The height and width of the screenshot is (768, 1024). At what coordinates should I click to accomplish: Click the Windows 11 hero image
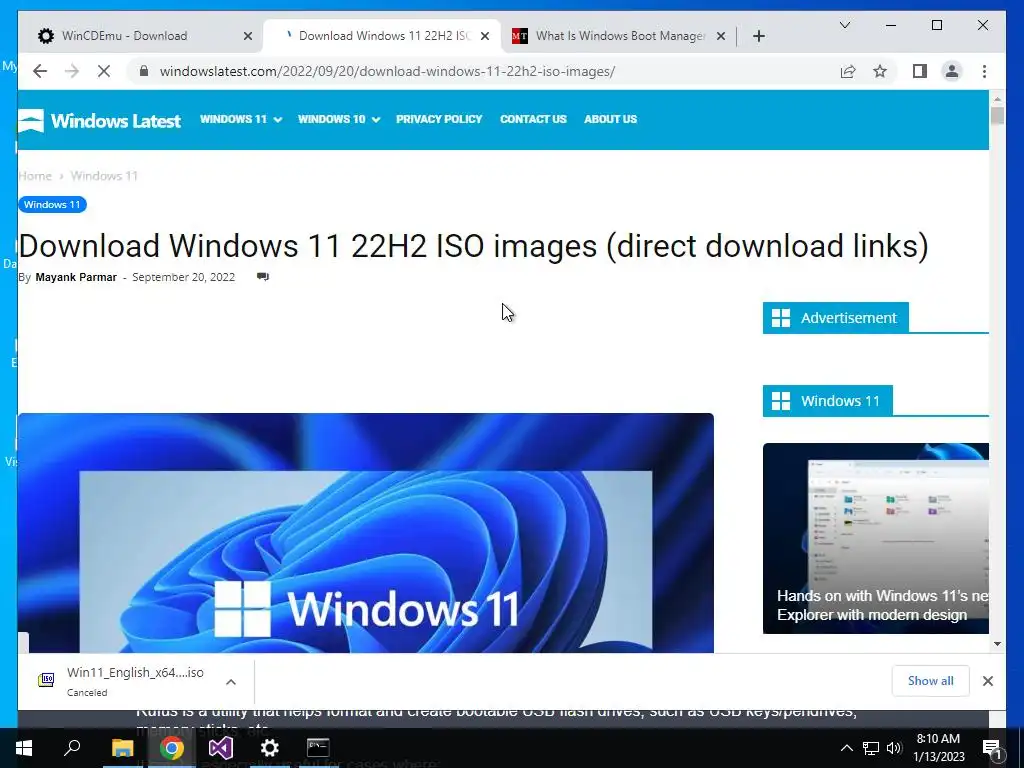click(x=366, y=533)
